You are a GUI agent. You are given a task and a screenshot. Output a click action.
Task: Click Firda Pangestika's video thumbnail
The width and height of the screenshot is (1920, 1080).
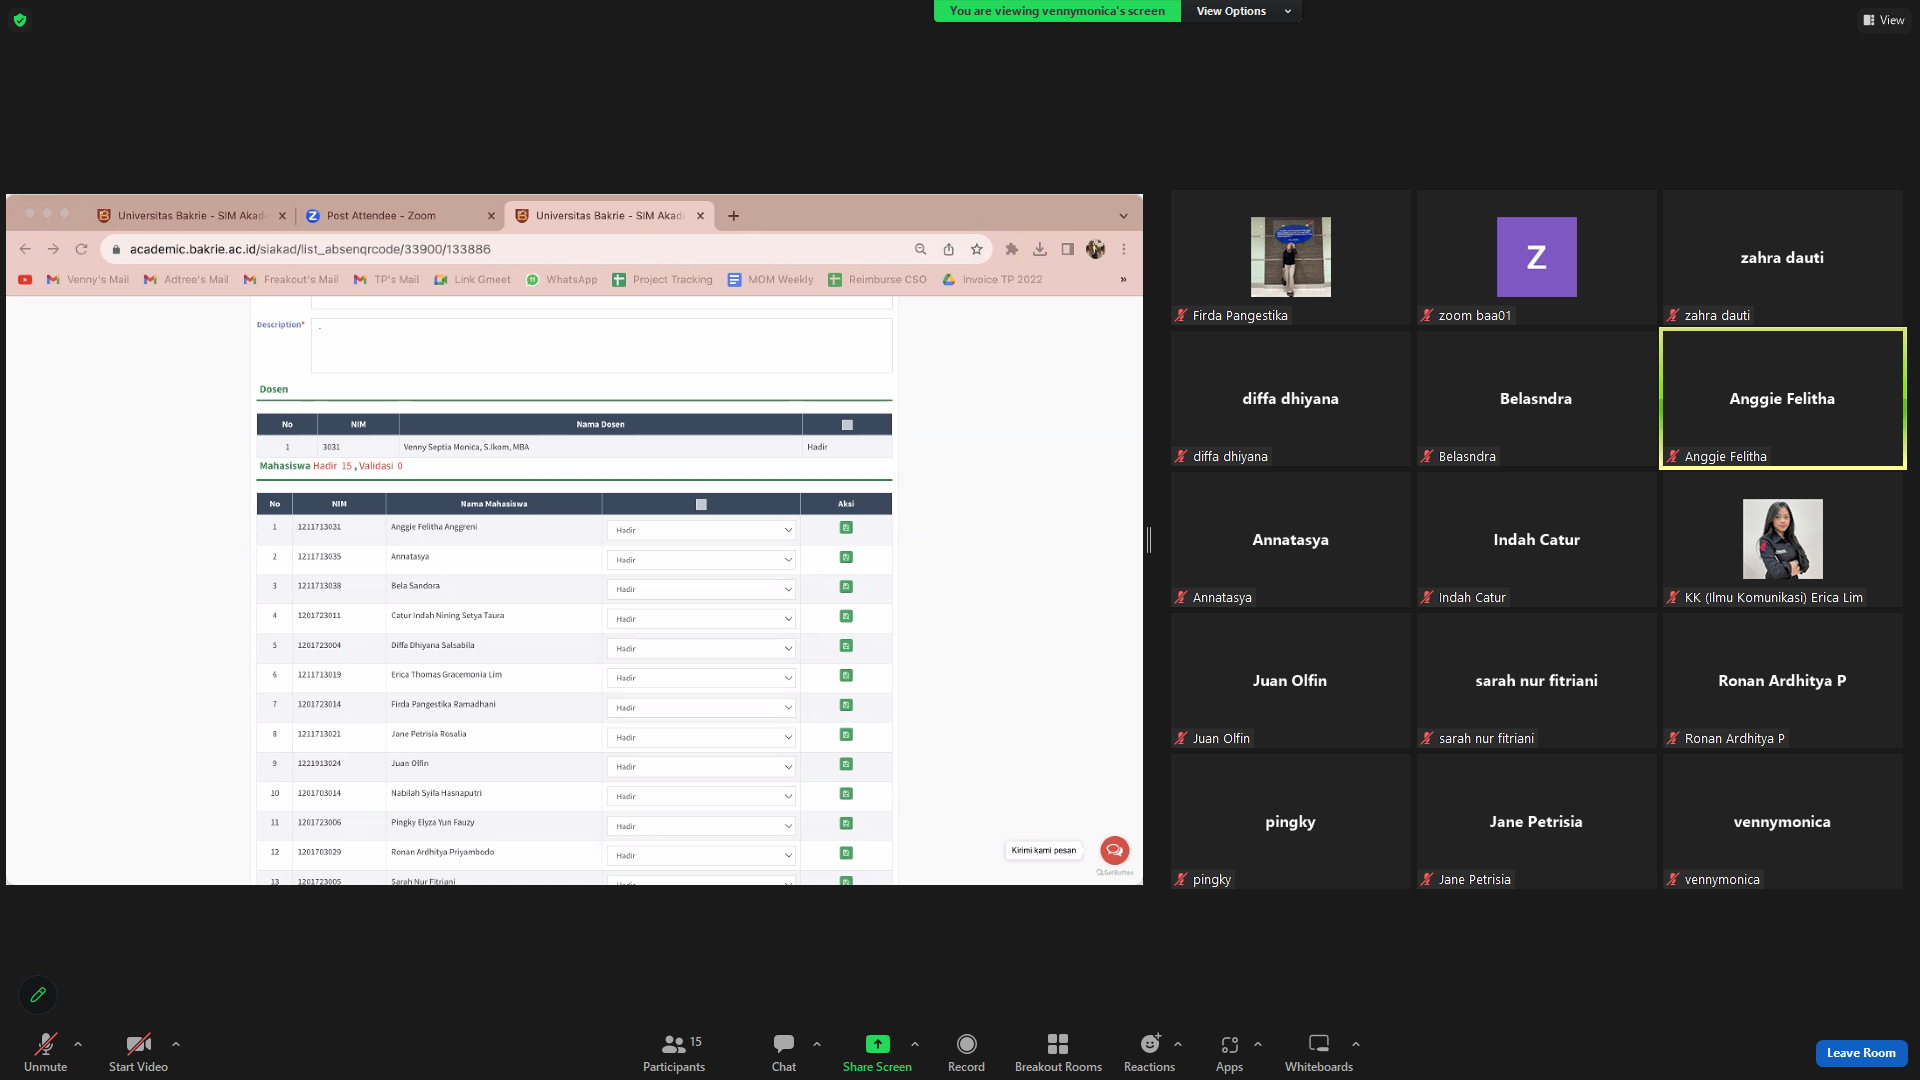tap(1290, 257)
